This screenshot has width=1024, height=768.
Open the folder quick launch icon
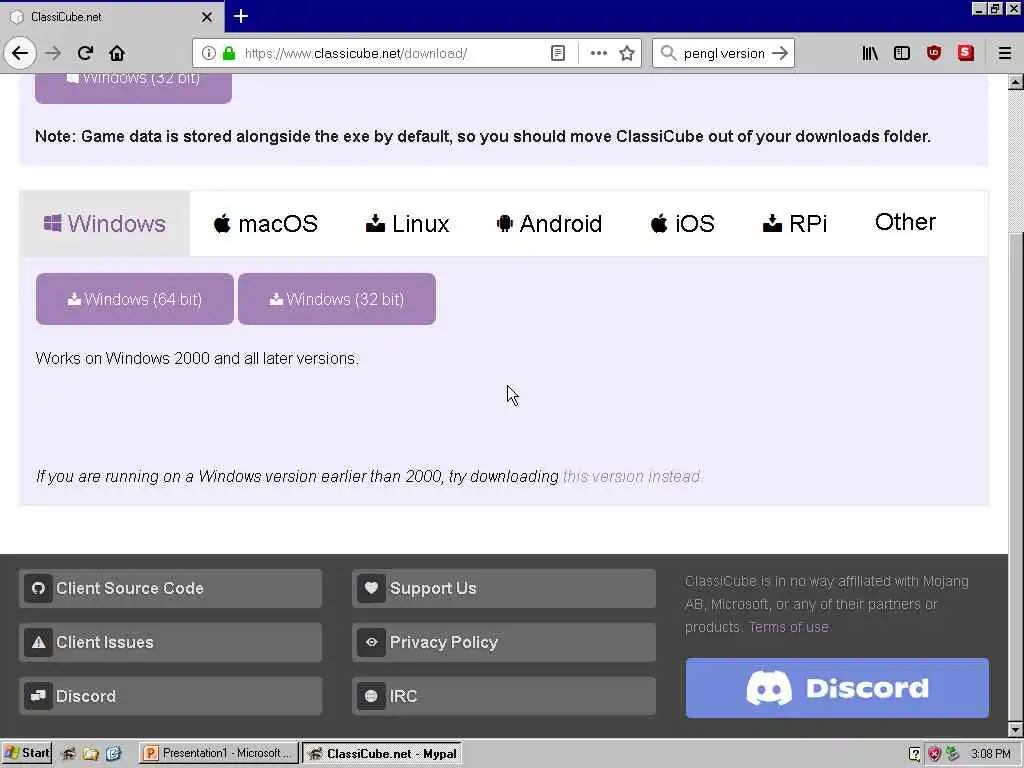coord(90,754)
